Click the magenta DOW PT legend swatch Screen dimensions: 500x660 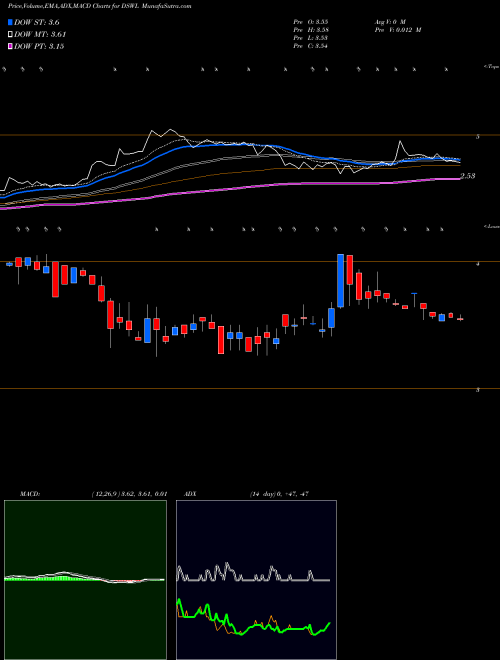tap(11, 46)
